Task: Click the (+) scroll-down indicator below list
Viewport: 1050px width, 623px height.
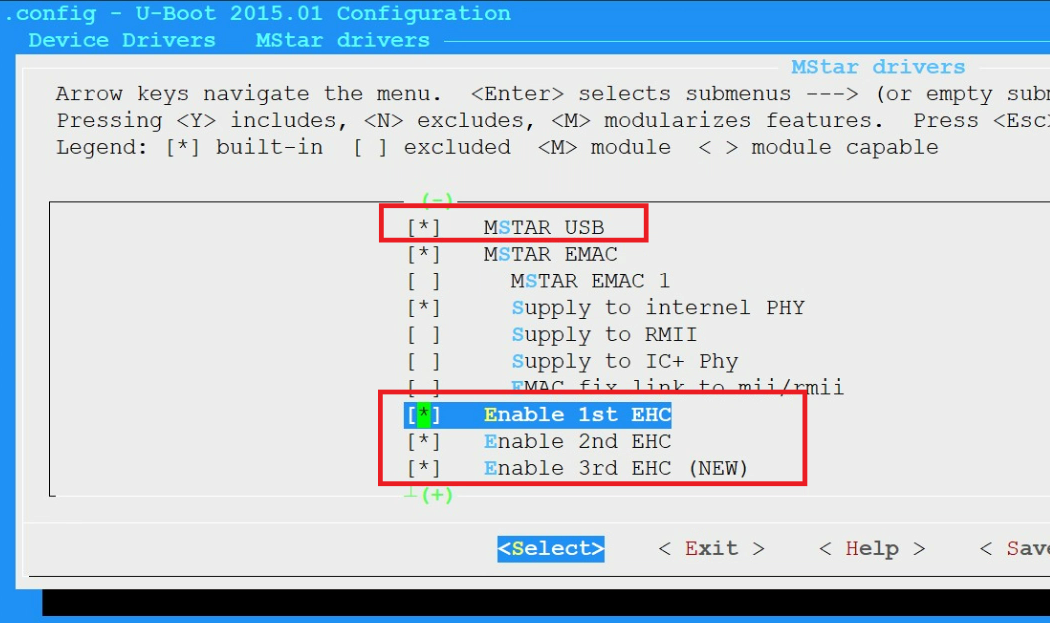Action: (x=437, y=495)
